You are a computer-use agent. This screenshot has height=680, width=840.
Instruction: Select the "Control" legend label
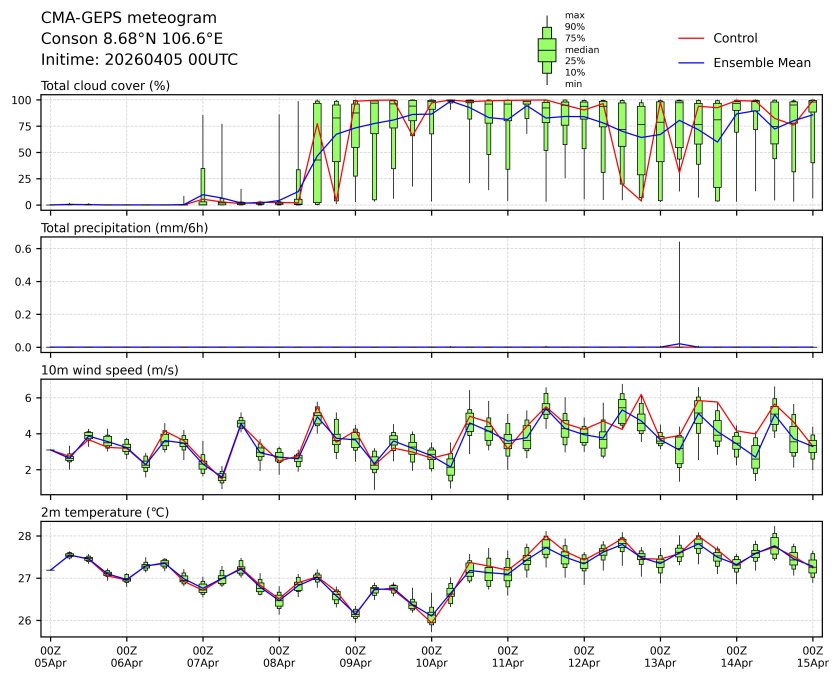tap(735, 38)
